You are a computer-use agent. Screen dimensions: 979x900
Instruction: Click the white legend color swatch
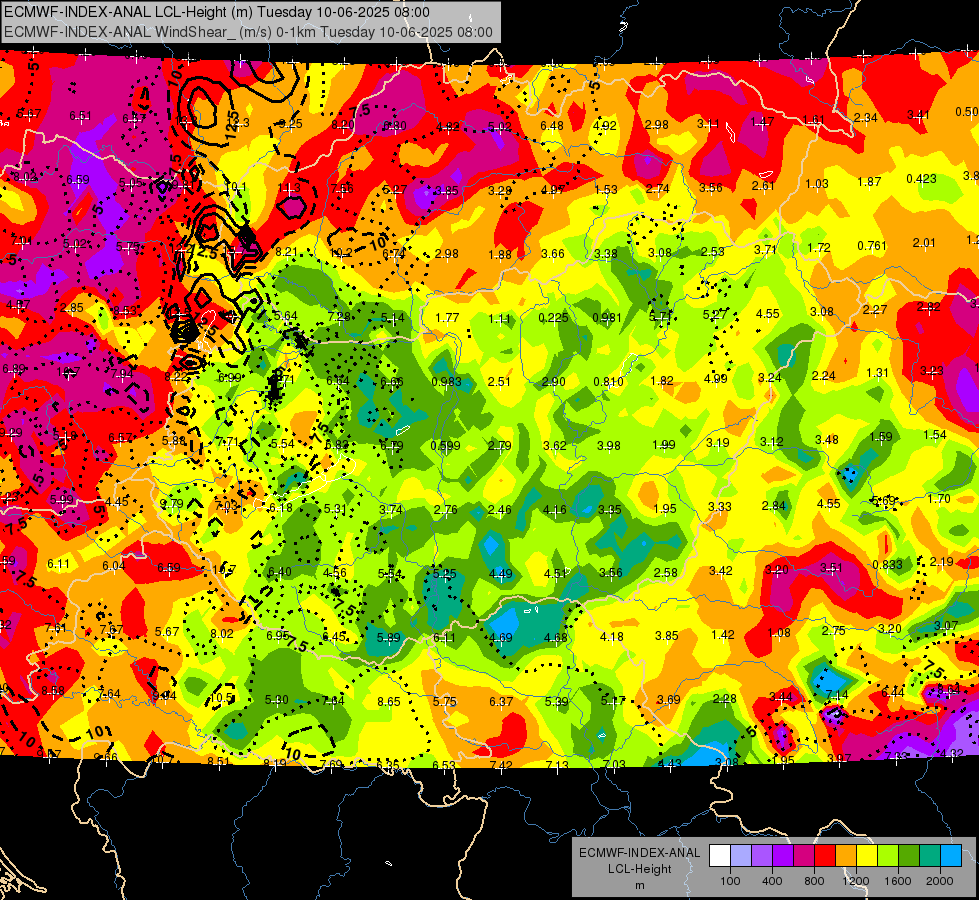click(x=720, y=856)
